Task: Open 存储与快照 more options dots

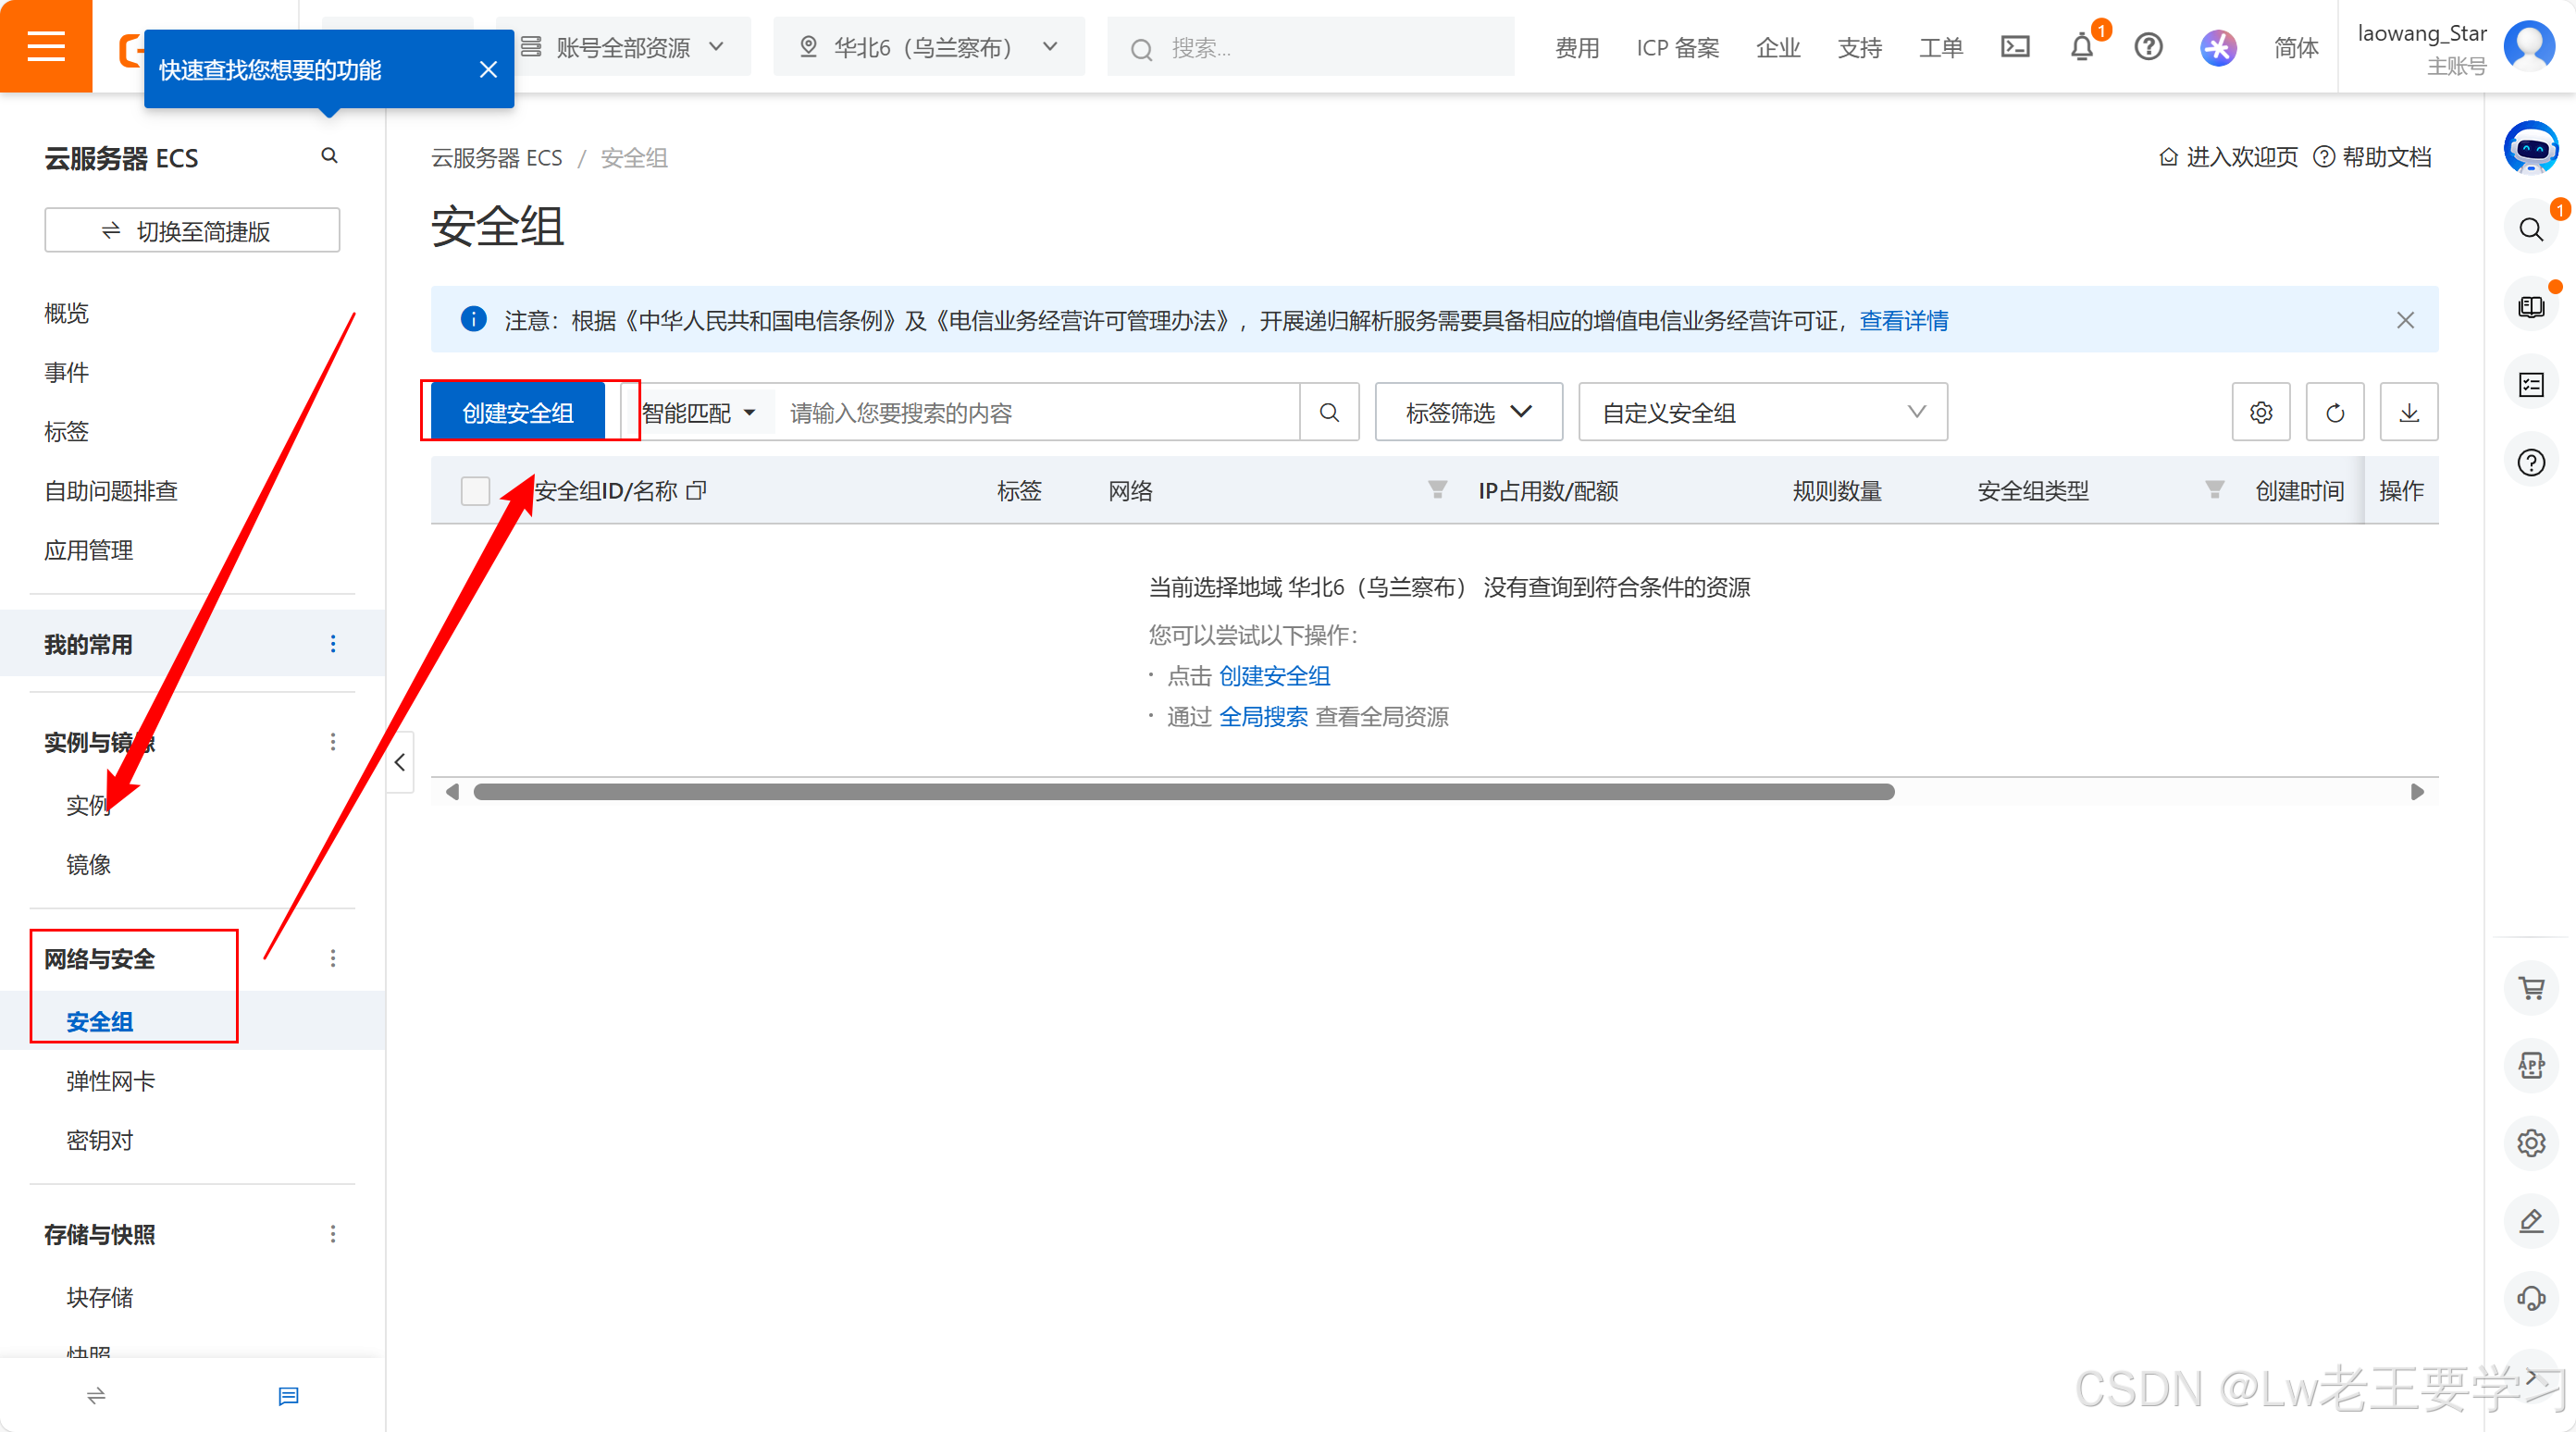Action: pos(333,1235)
